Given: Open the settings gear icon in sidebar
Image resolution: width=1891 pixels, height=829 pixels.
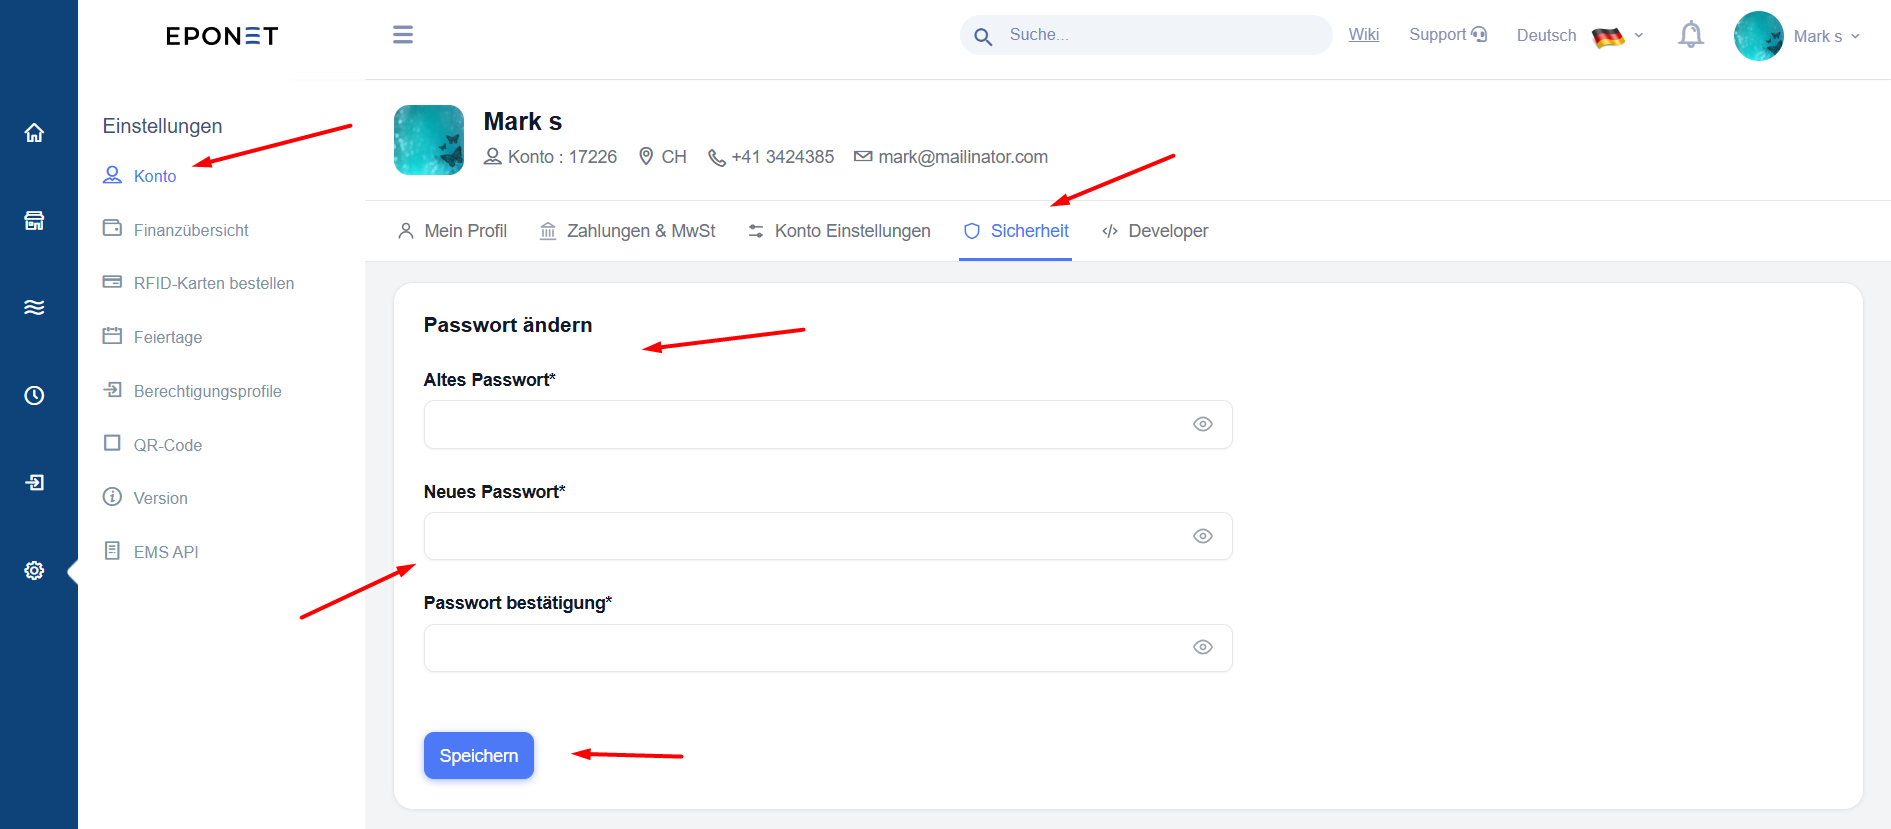Looking at the screenshot, I should [x=34, y=570].
